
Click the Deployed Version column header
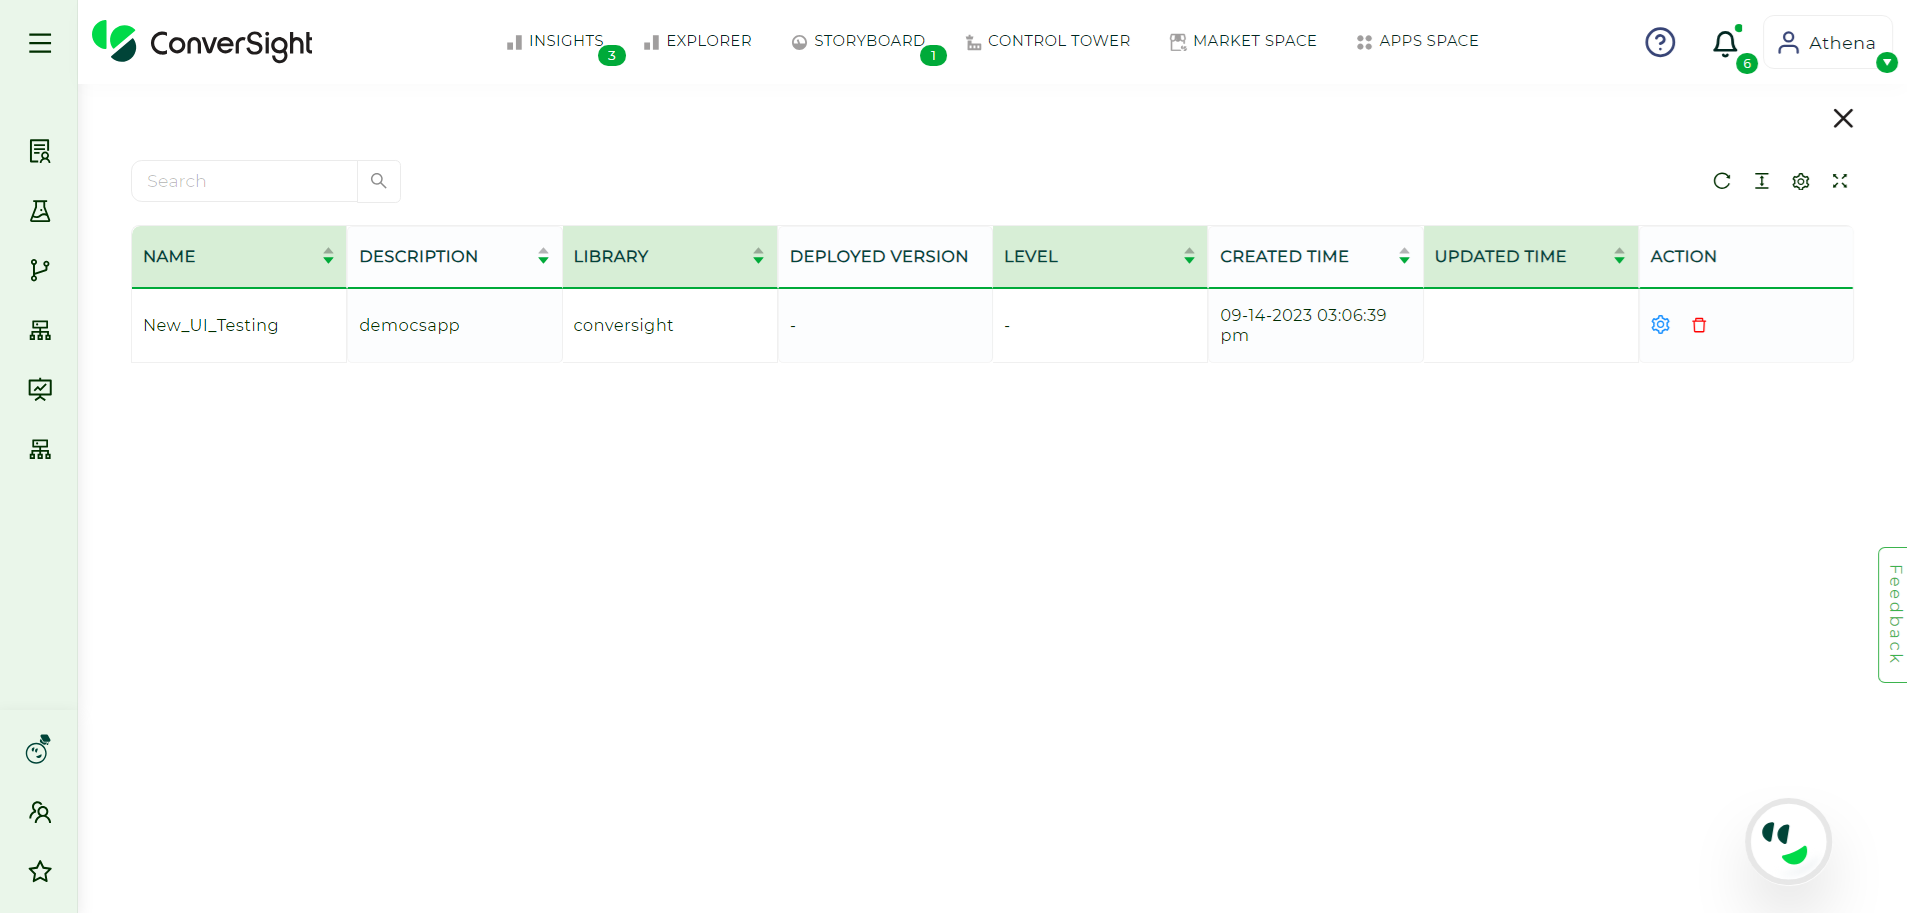885,256
